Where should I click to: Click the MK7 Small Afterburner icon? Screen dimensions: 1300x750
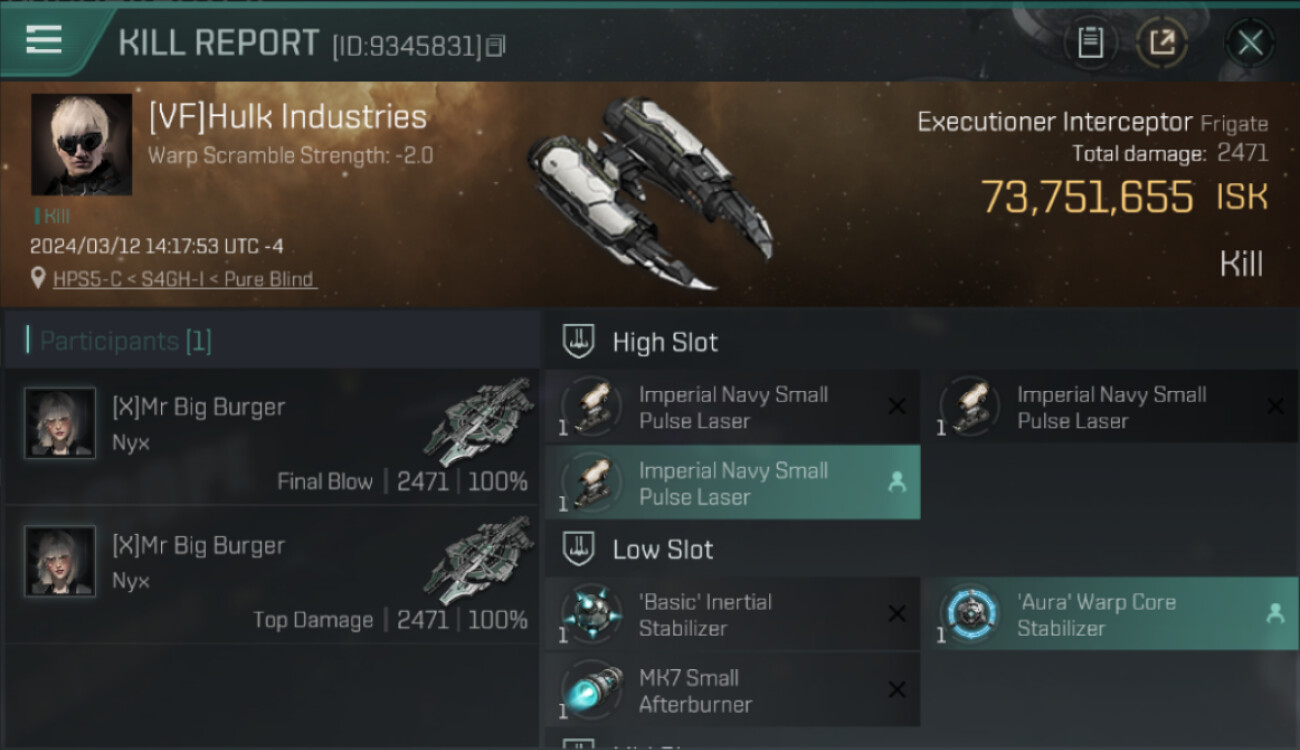(x=591, y=690)
